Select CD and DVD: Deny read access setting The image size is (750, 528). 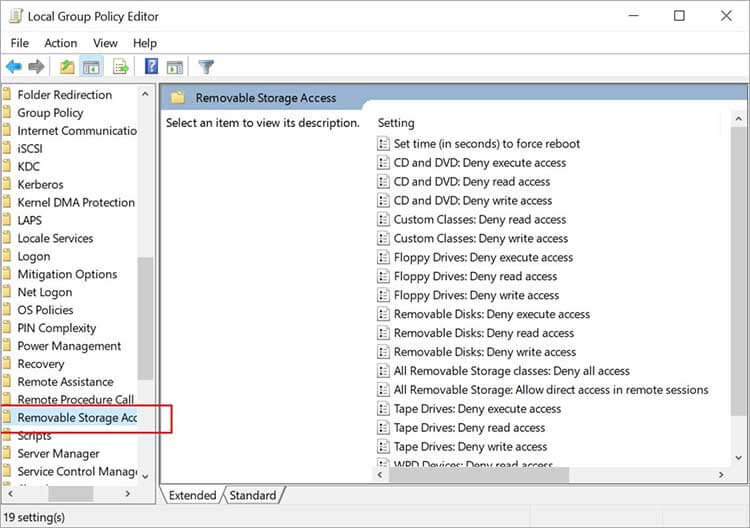point(472,182)
